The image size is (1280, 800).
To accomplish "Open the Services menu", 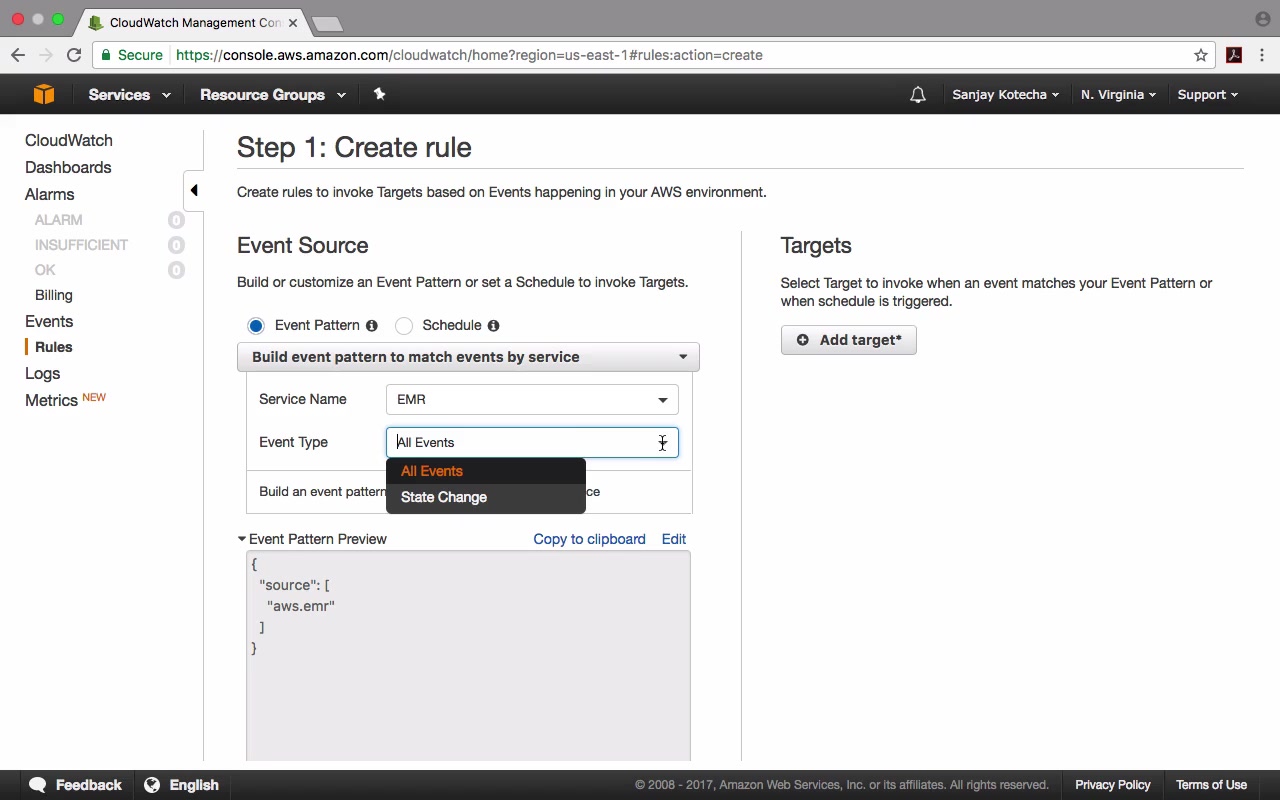I will (x=129, y=95).
